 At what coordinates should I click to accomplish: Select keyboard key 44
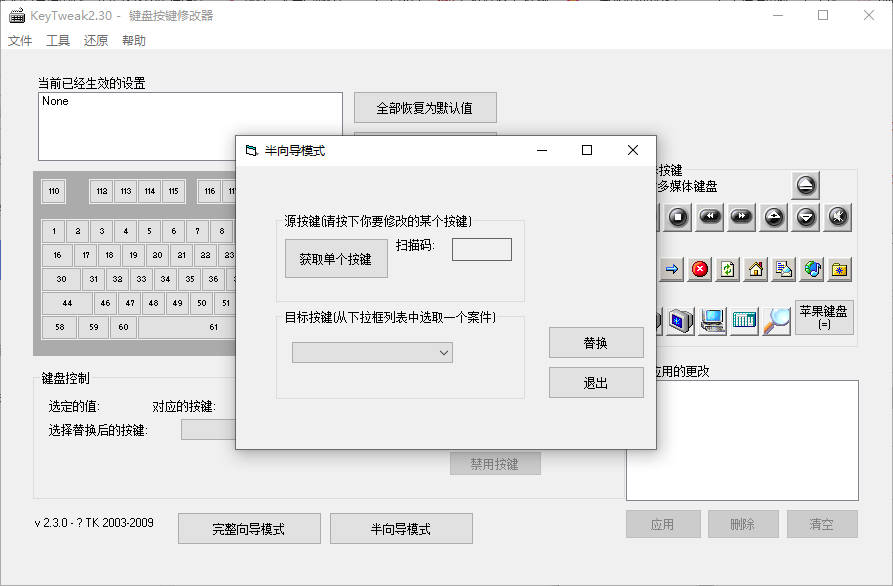[x=67, y=303]
